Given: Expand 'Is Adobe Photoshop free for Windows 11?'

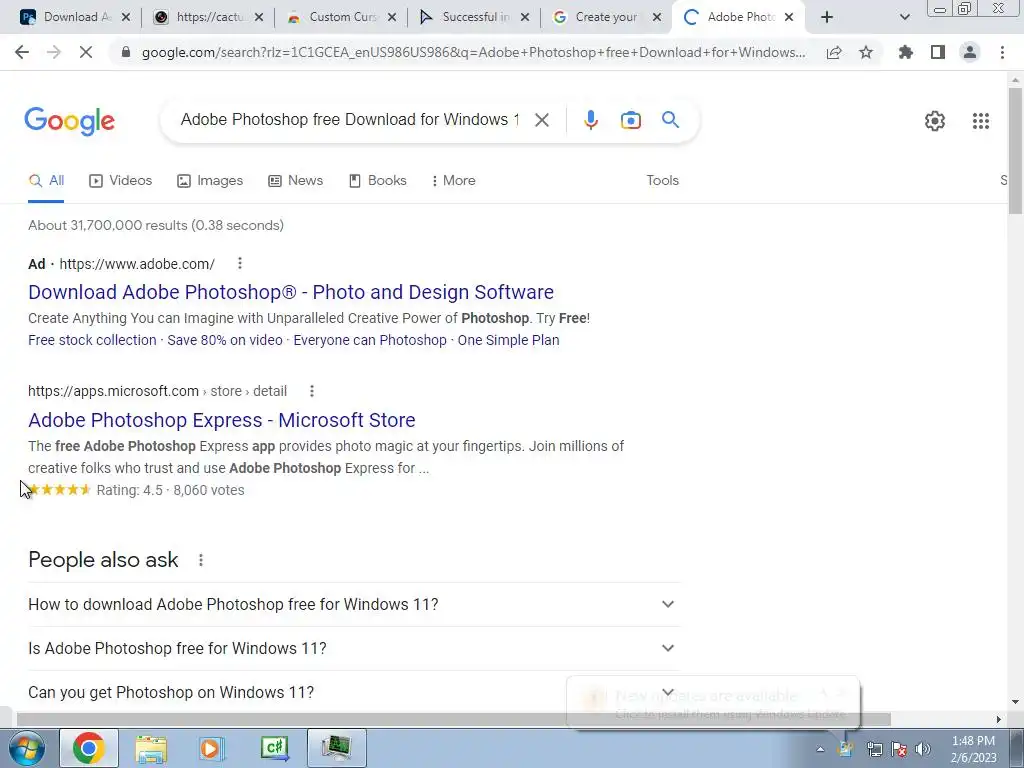Looking at the screenshot, I should (x=354, y=648).
